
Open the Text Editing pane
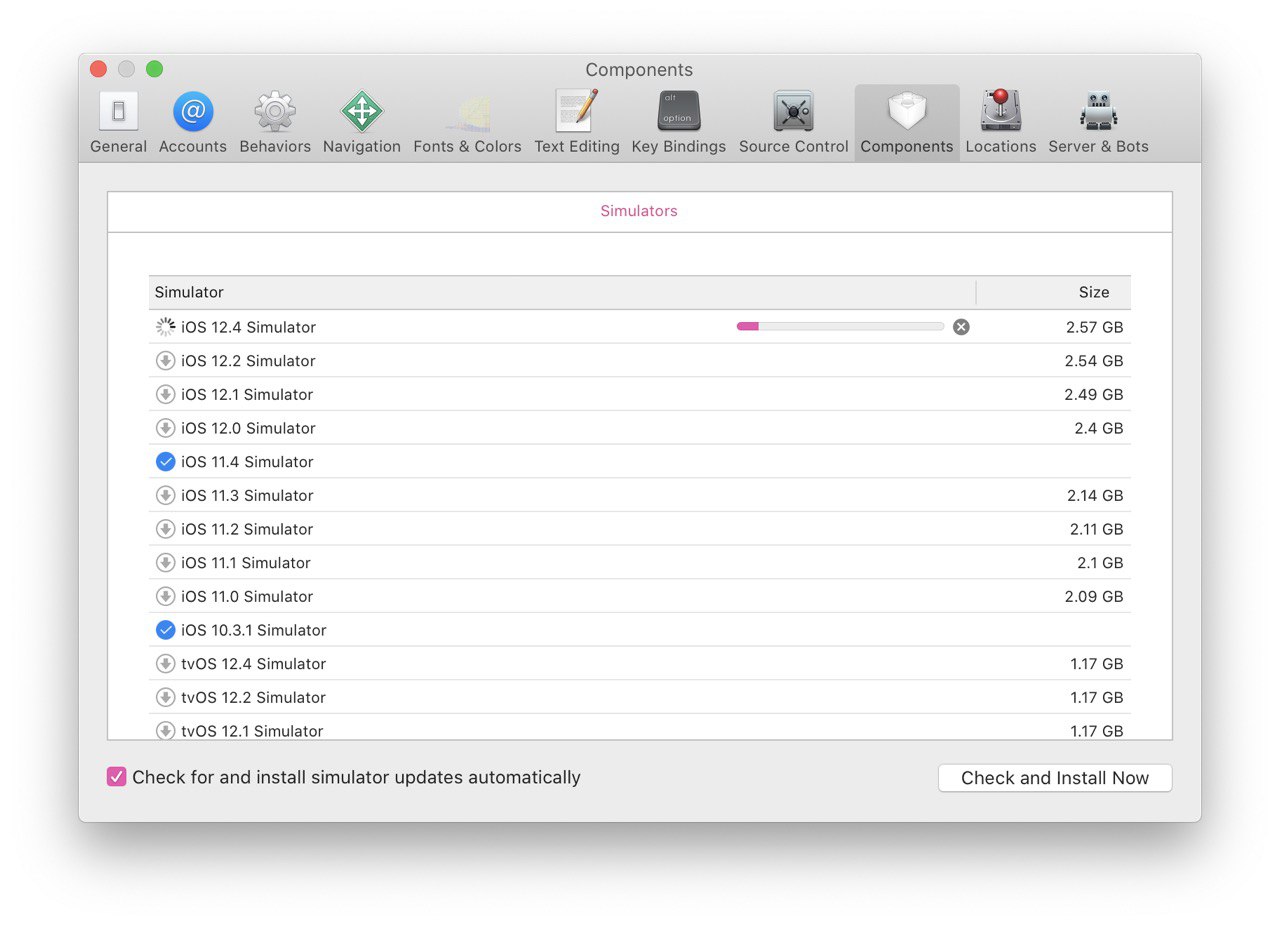(x=577, y=123)
